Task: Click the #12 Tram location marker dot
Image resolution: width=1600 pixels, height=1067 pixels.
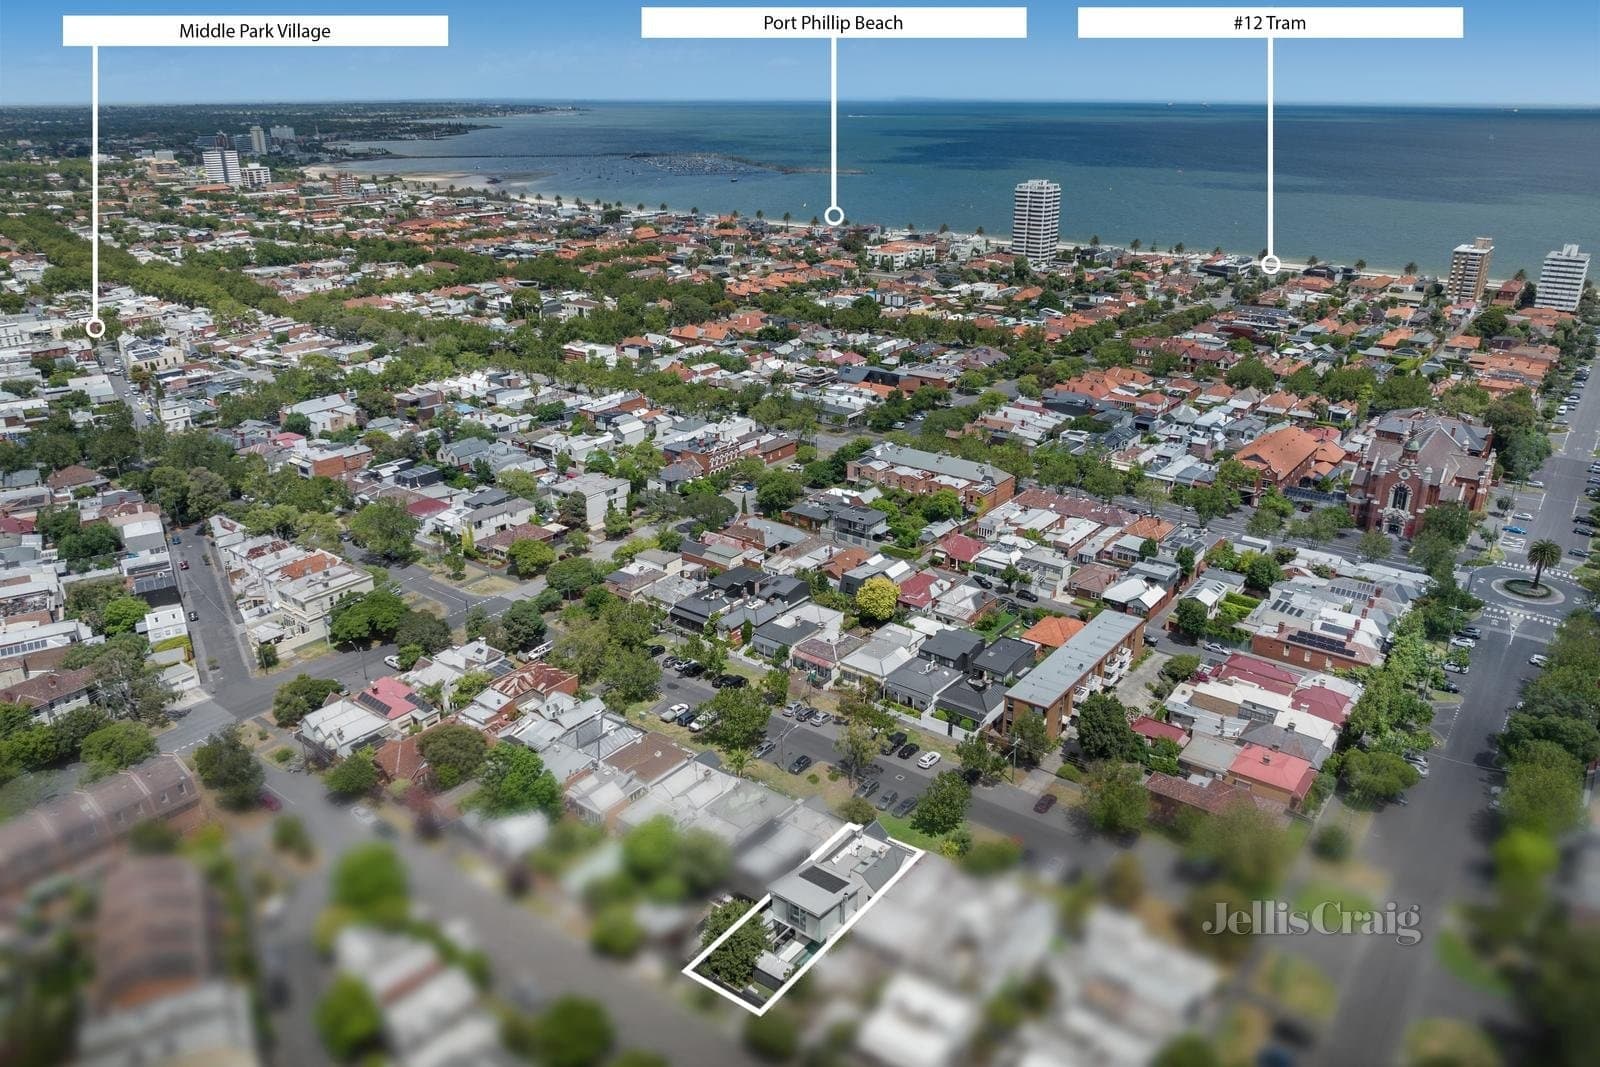Action: pyautogui.click(x=1270, y=264)
